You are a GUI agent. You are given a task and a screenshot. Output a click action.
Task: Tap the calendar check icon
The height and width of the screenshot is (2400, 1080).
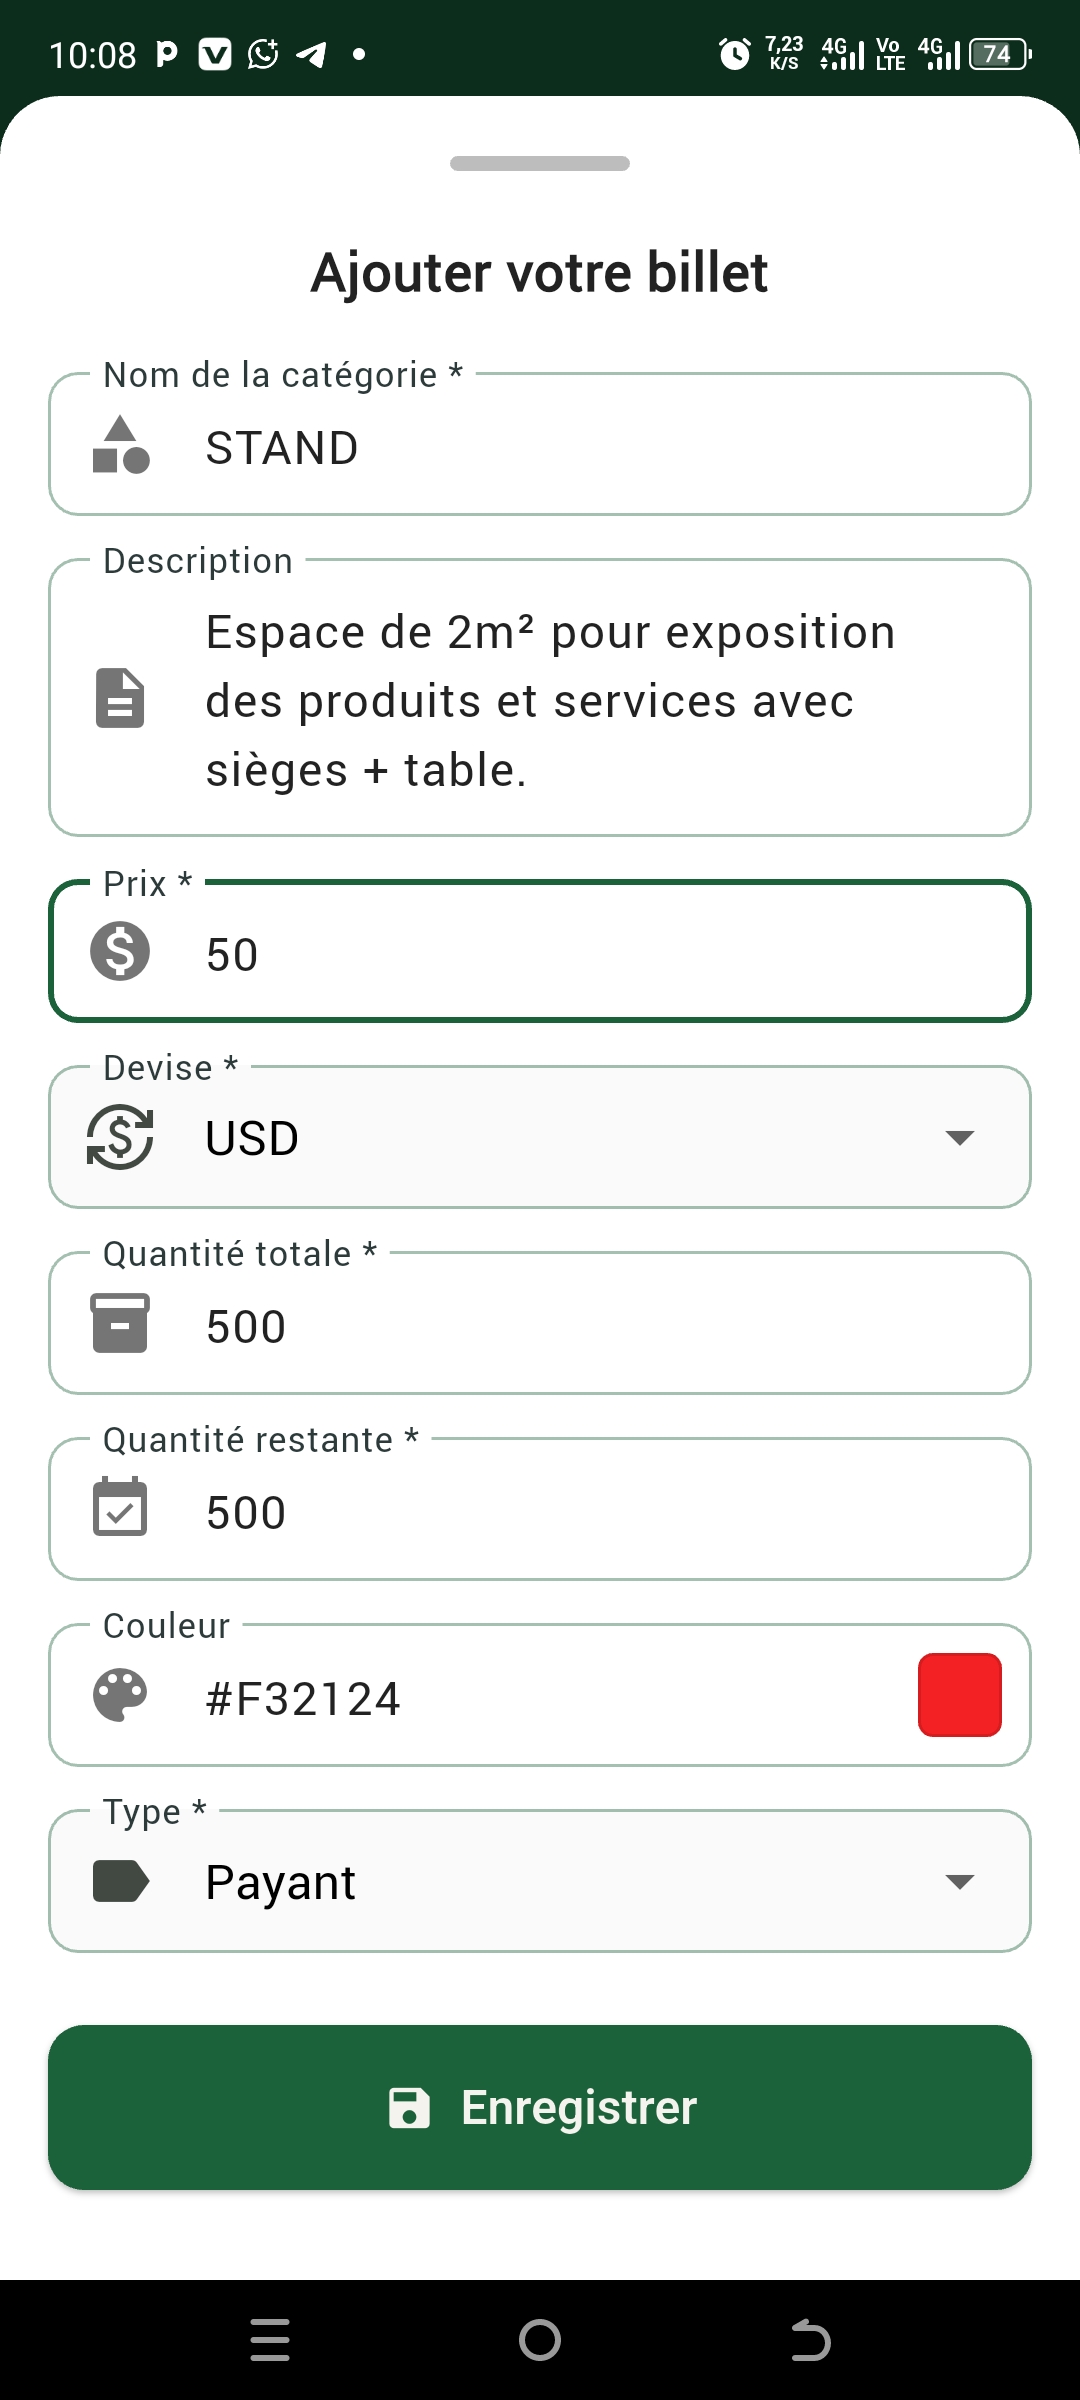120,1509
